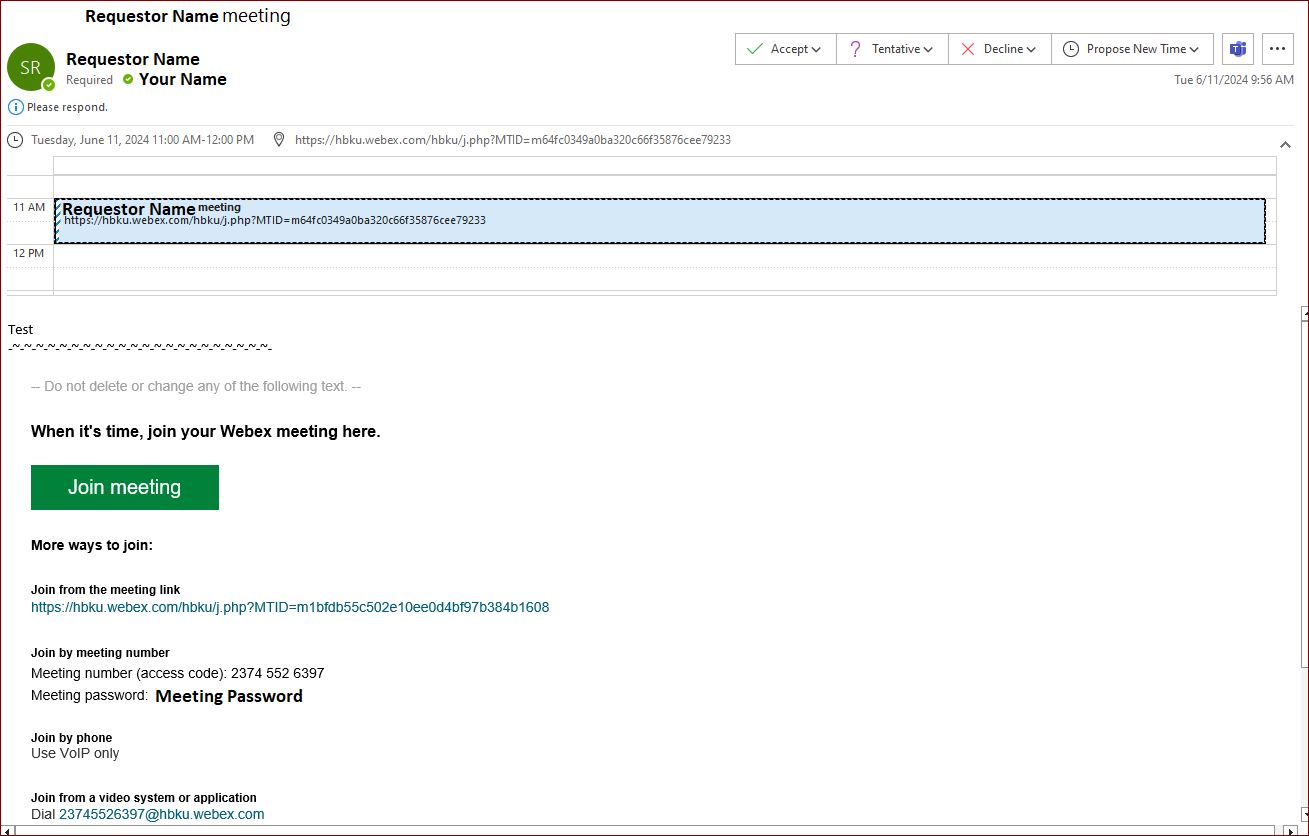Screen dimensions: 1309x836
Task: Click the Tuesday, June 11, 2024 time text
Action: (x=143, y=140)
